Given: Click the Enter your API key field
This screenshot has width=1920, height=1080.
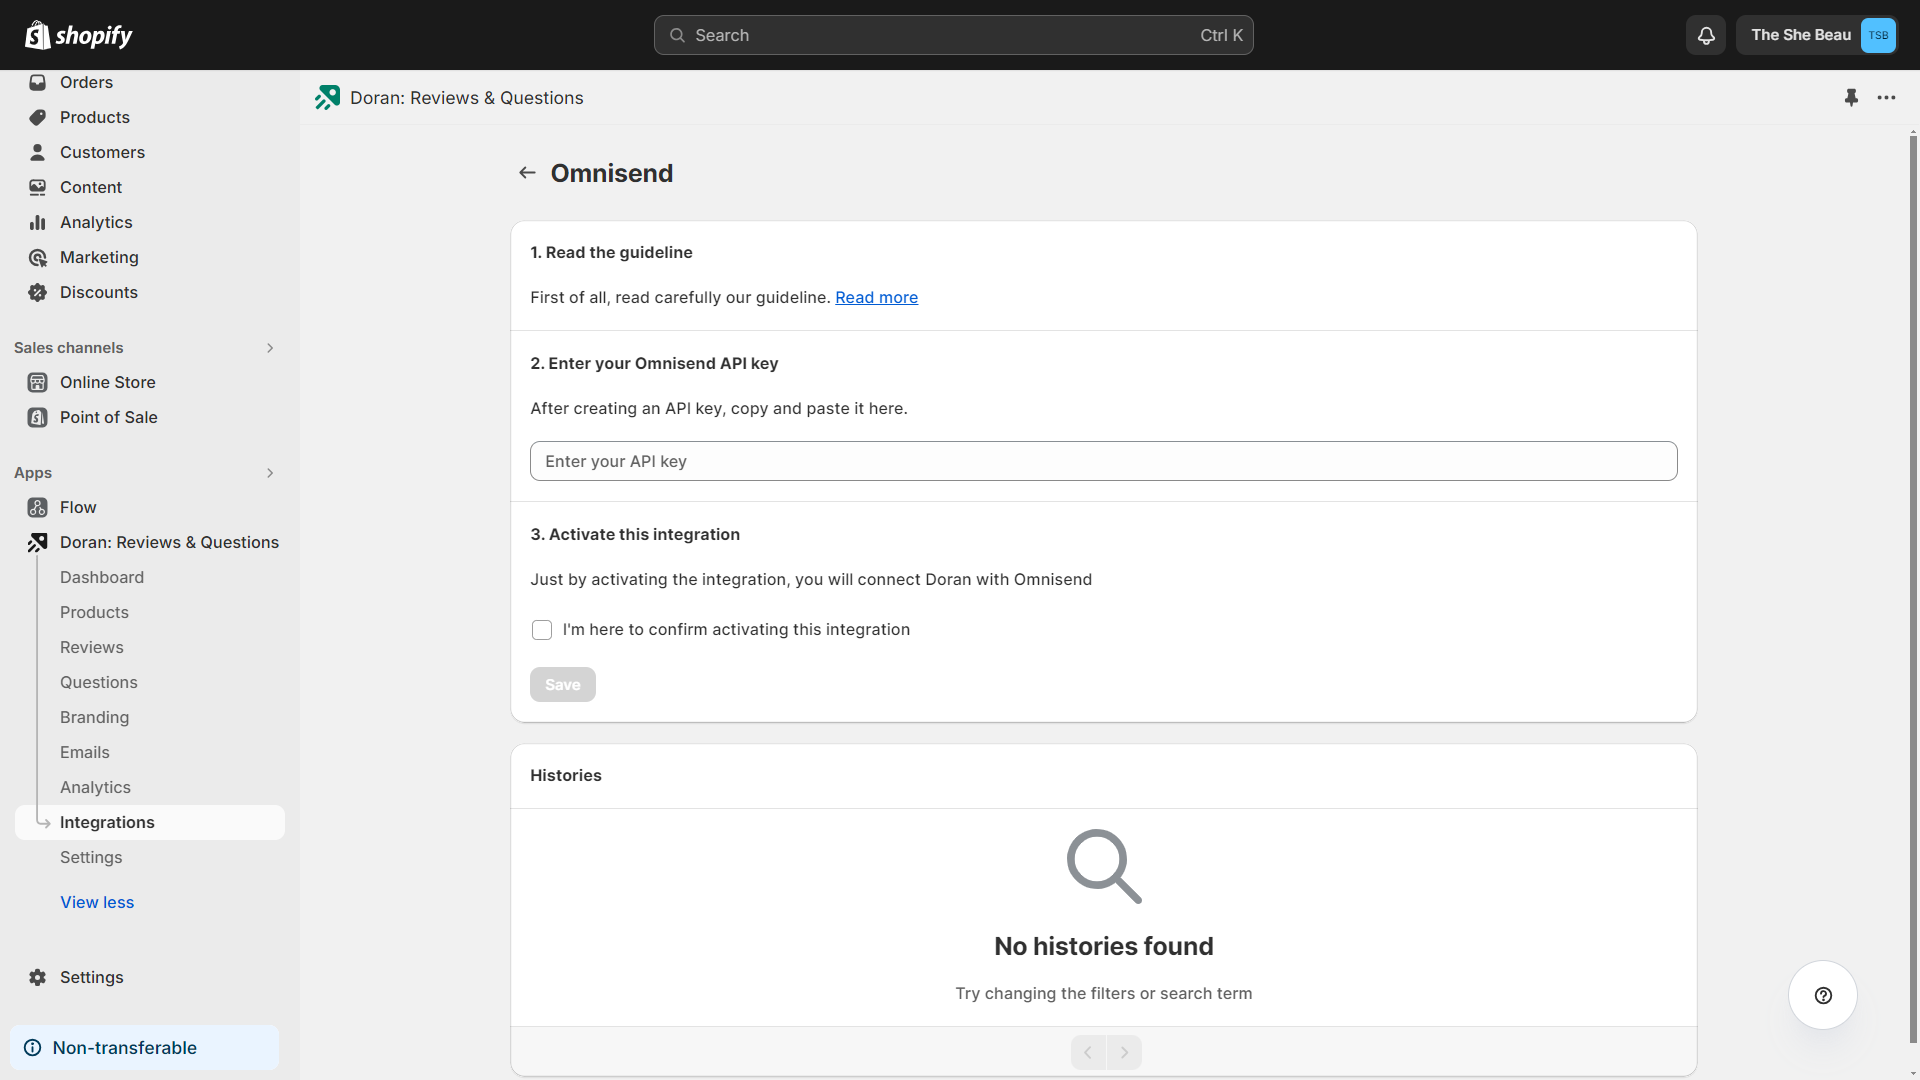Looking at the screenshot, I should (x=1103, y=461).
